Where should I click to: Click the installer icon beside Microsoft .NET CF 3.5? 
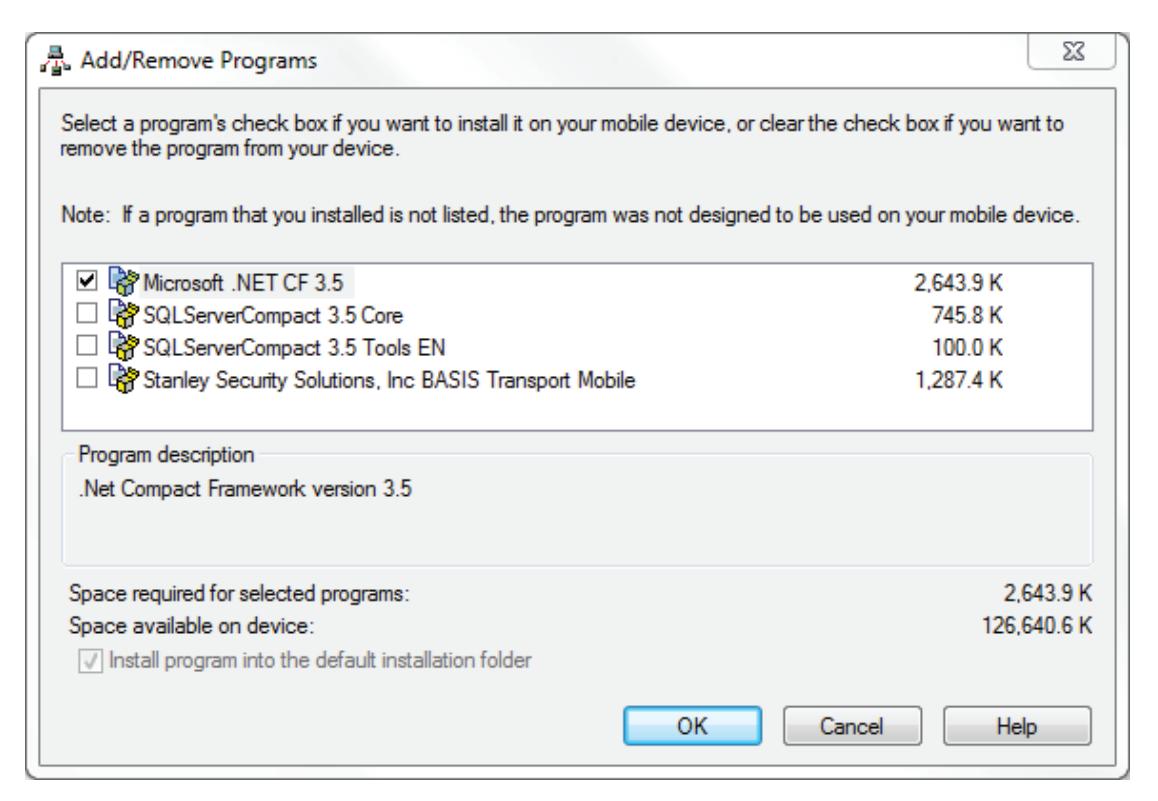(x=123, y=281)
